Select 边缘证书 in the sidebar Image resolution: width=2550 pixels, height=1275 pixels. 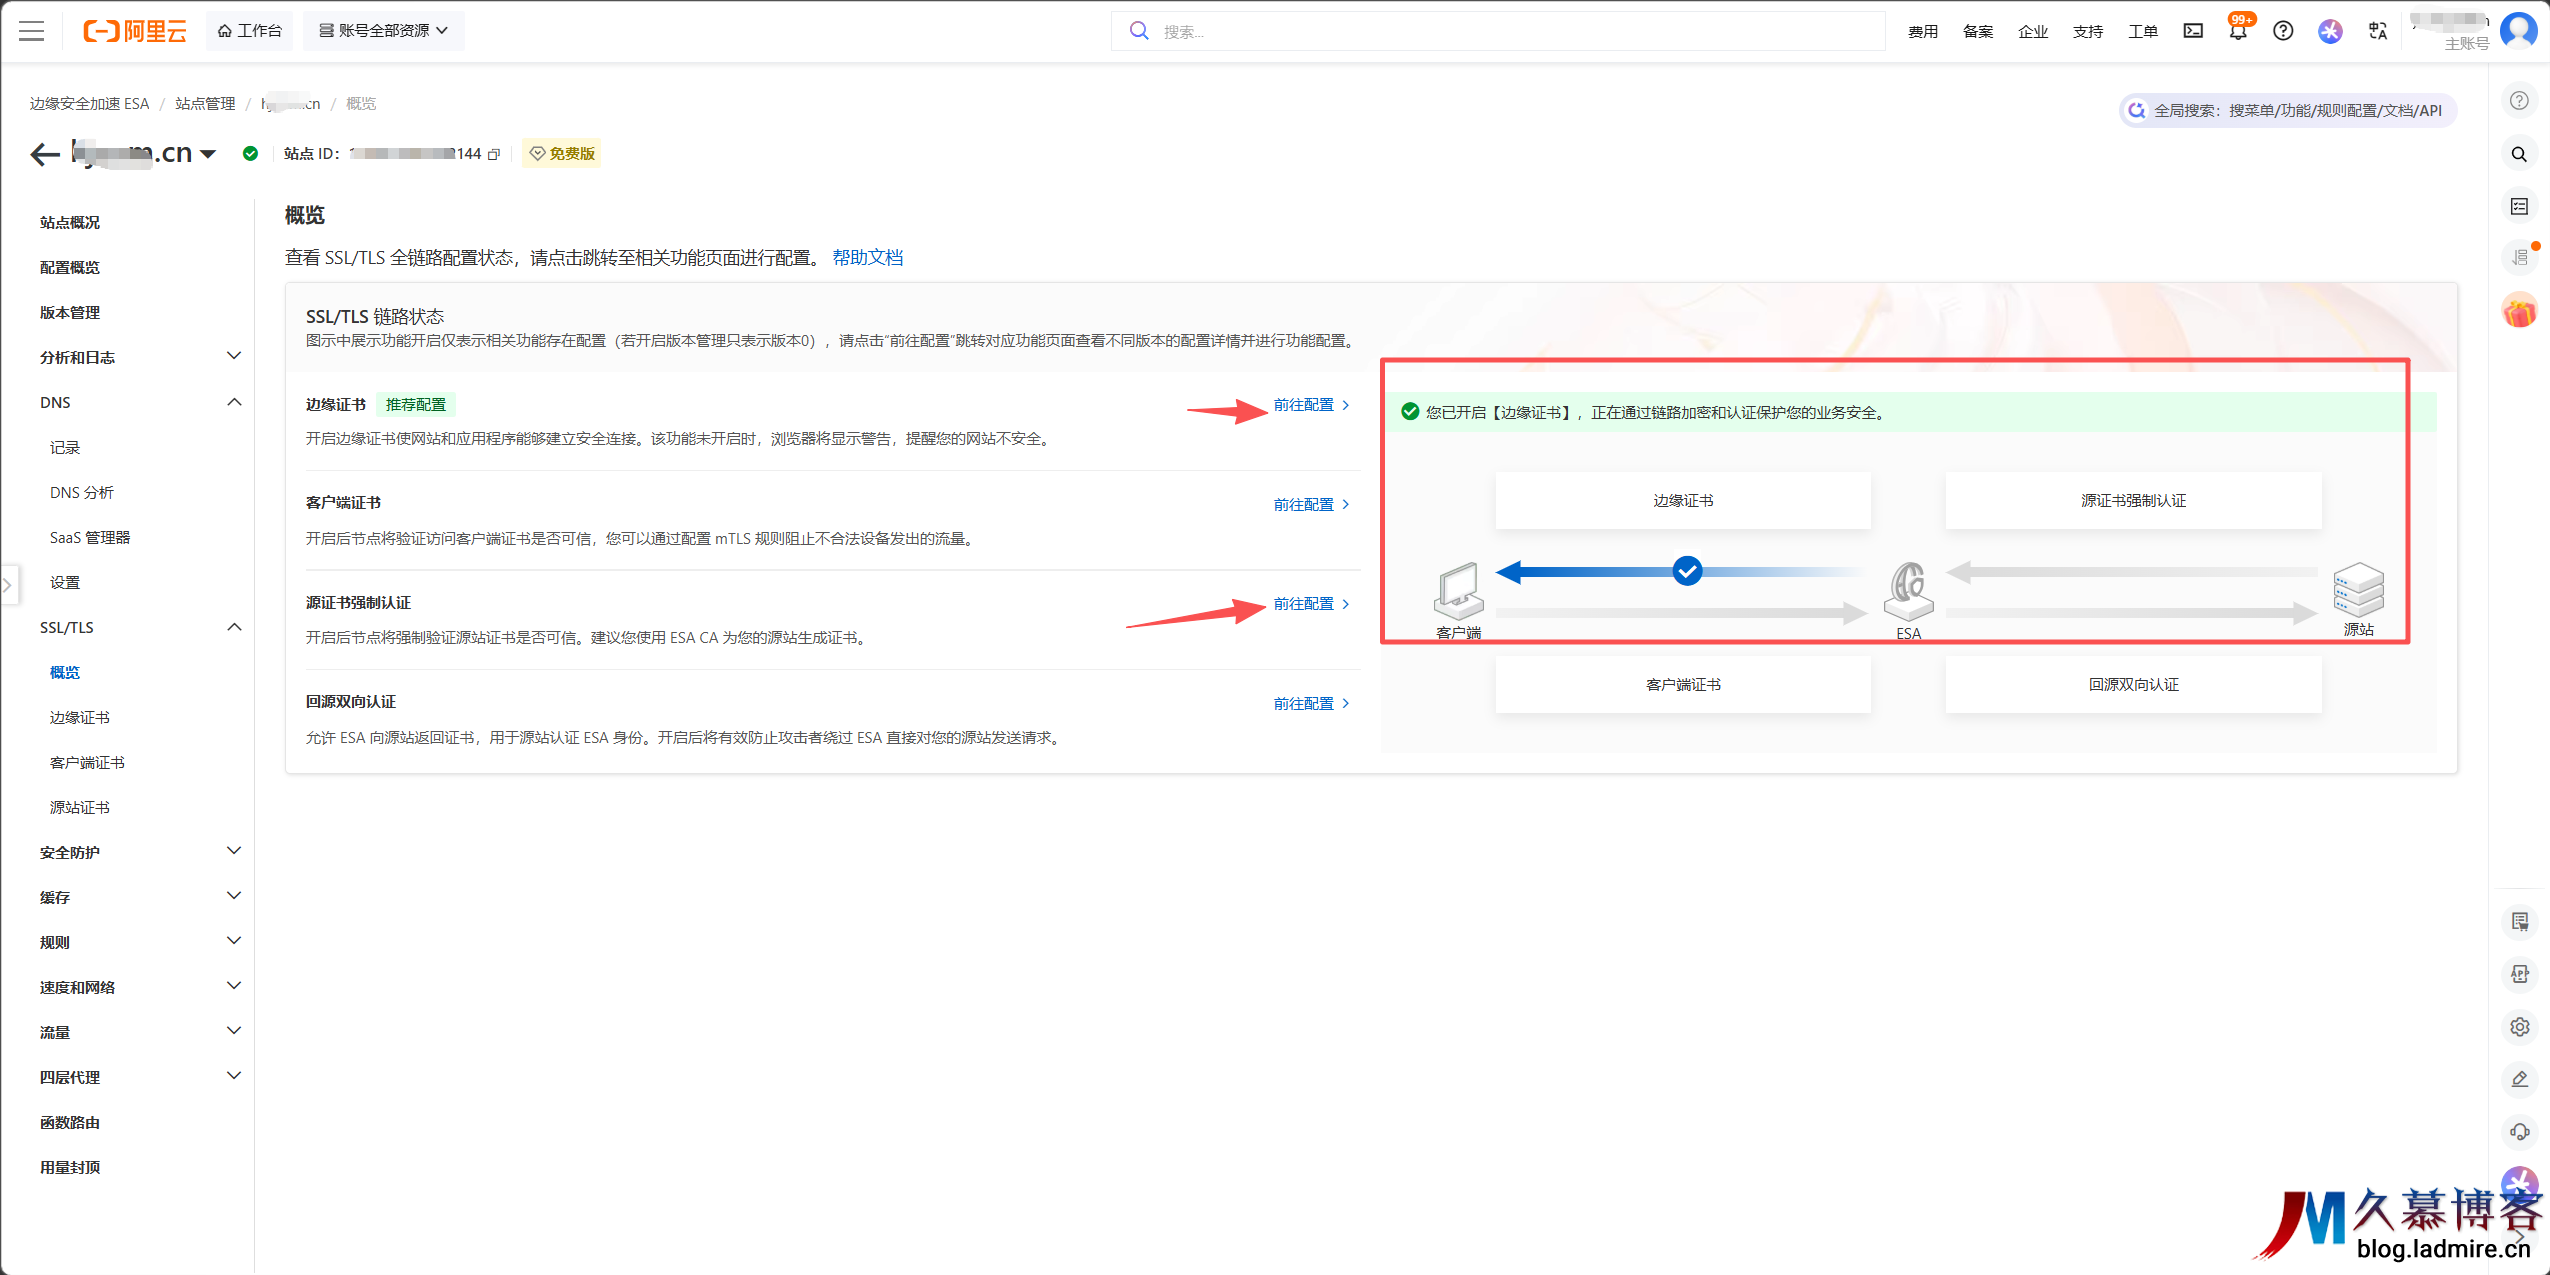click(80, 717)
